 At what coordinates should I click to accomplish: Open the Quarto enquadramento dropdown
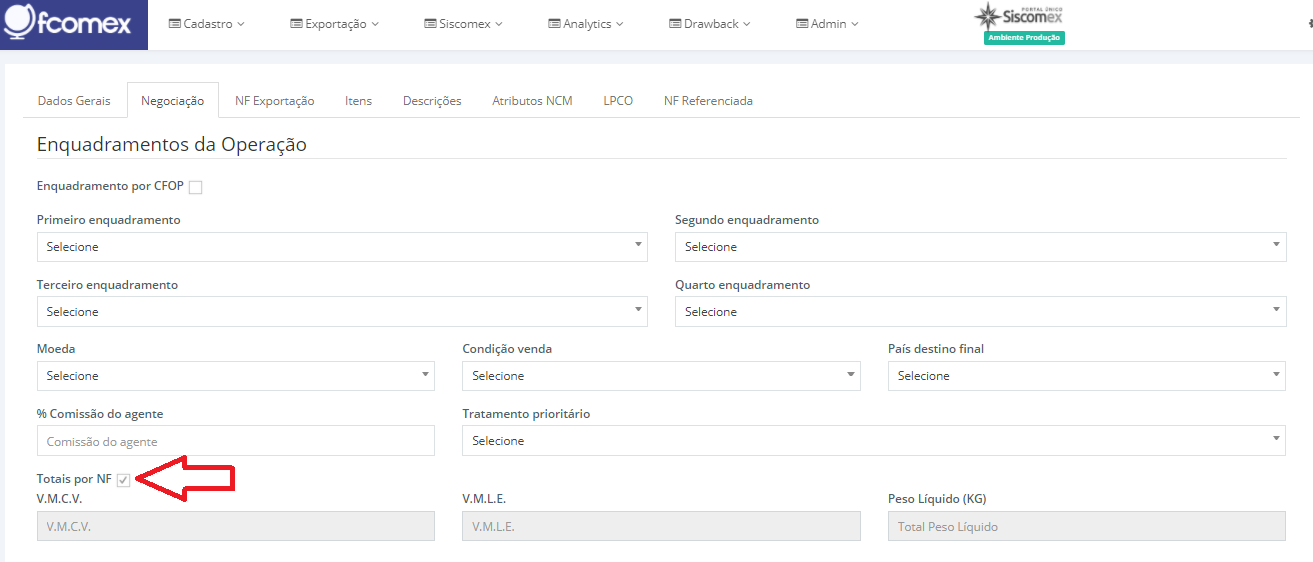(x=981, y=312)
